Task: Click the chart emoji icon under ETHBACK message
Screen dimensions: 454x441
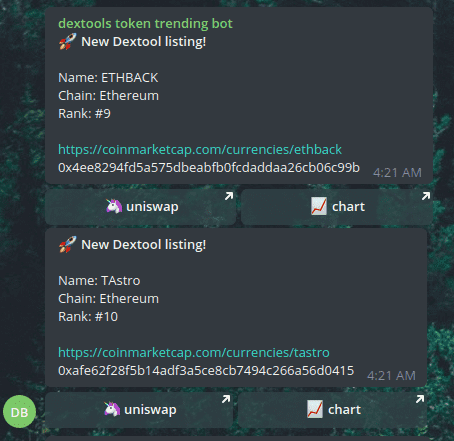Action: (x=319, y=206)
